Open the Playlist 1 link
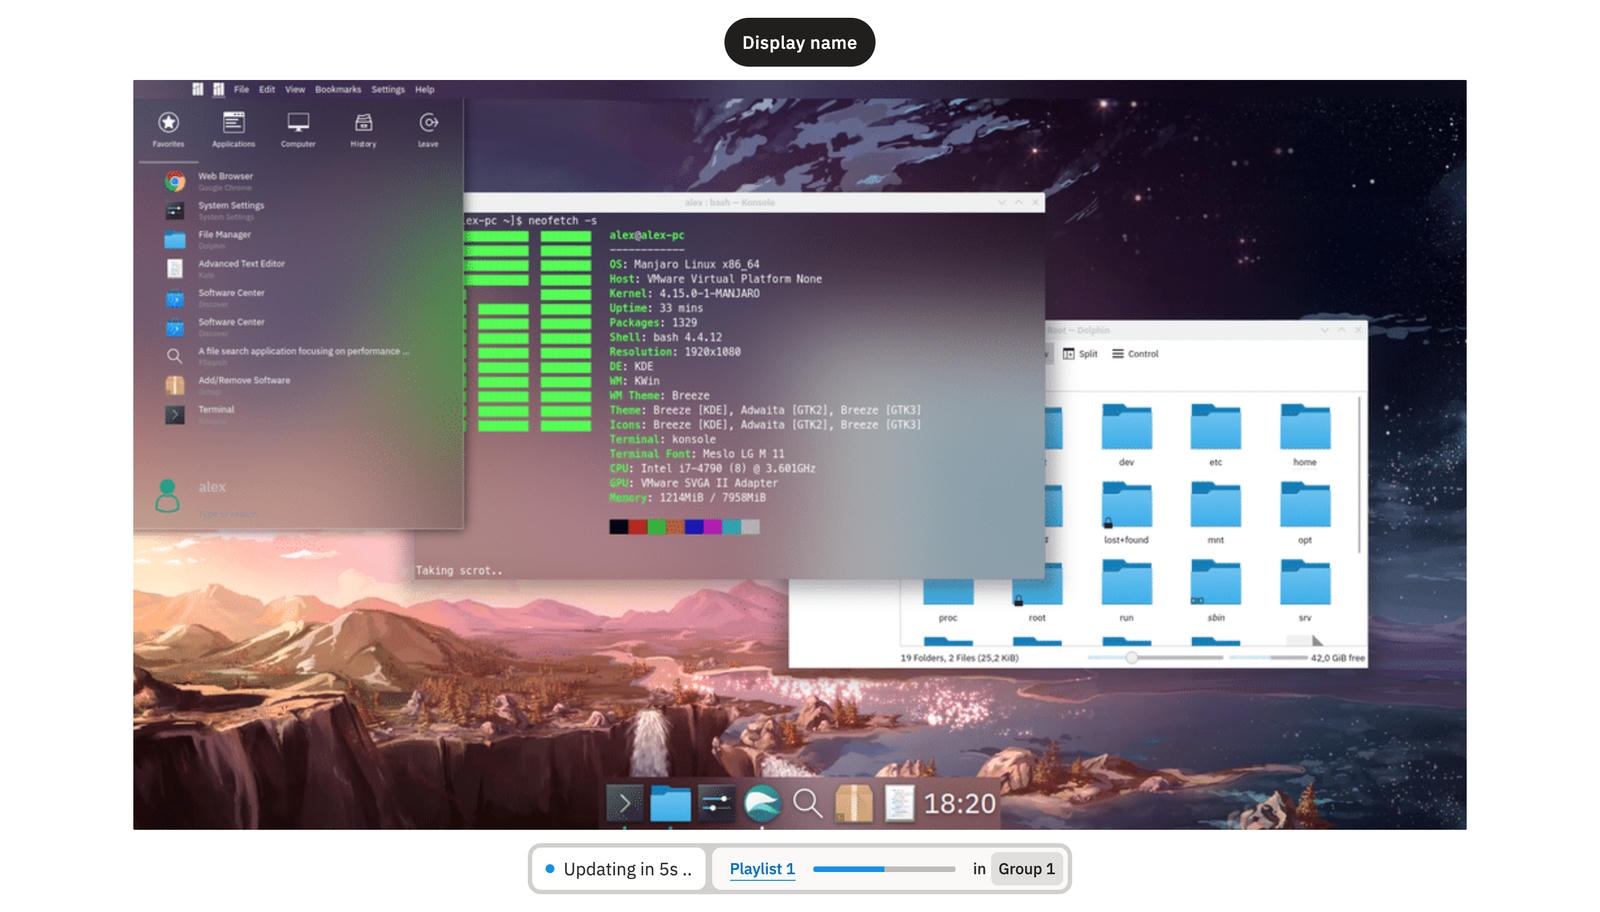This screenshot has height=912, width=1600. point(762,869)
